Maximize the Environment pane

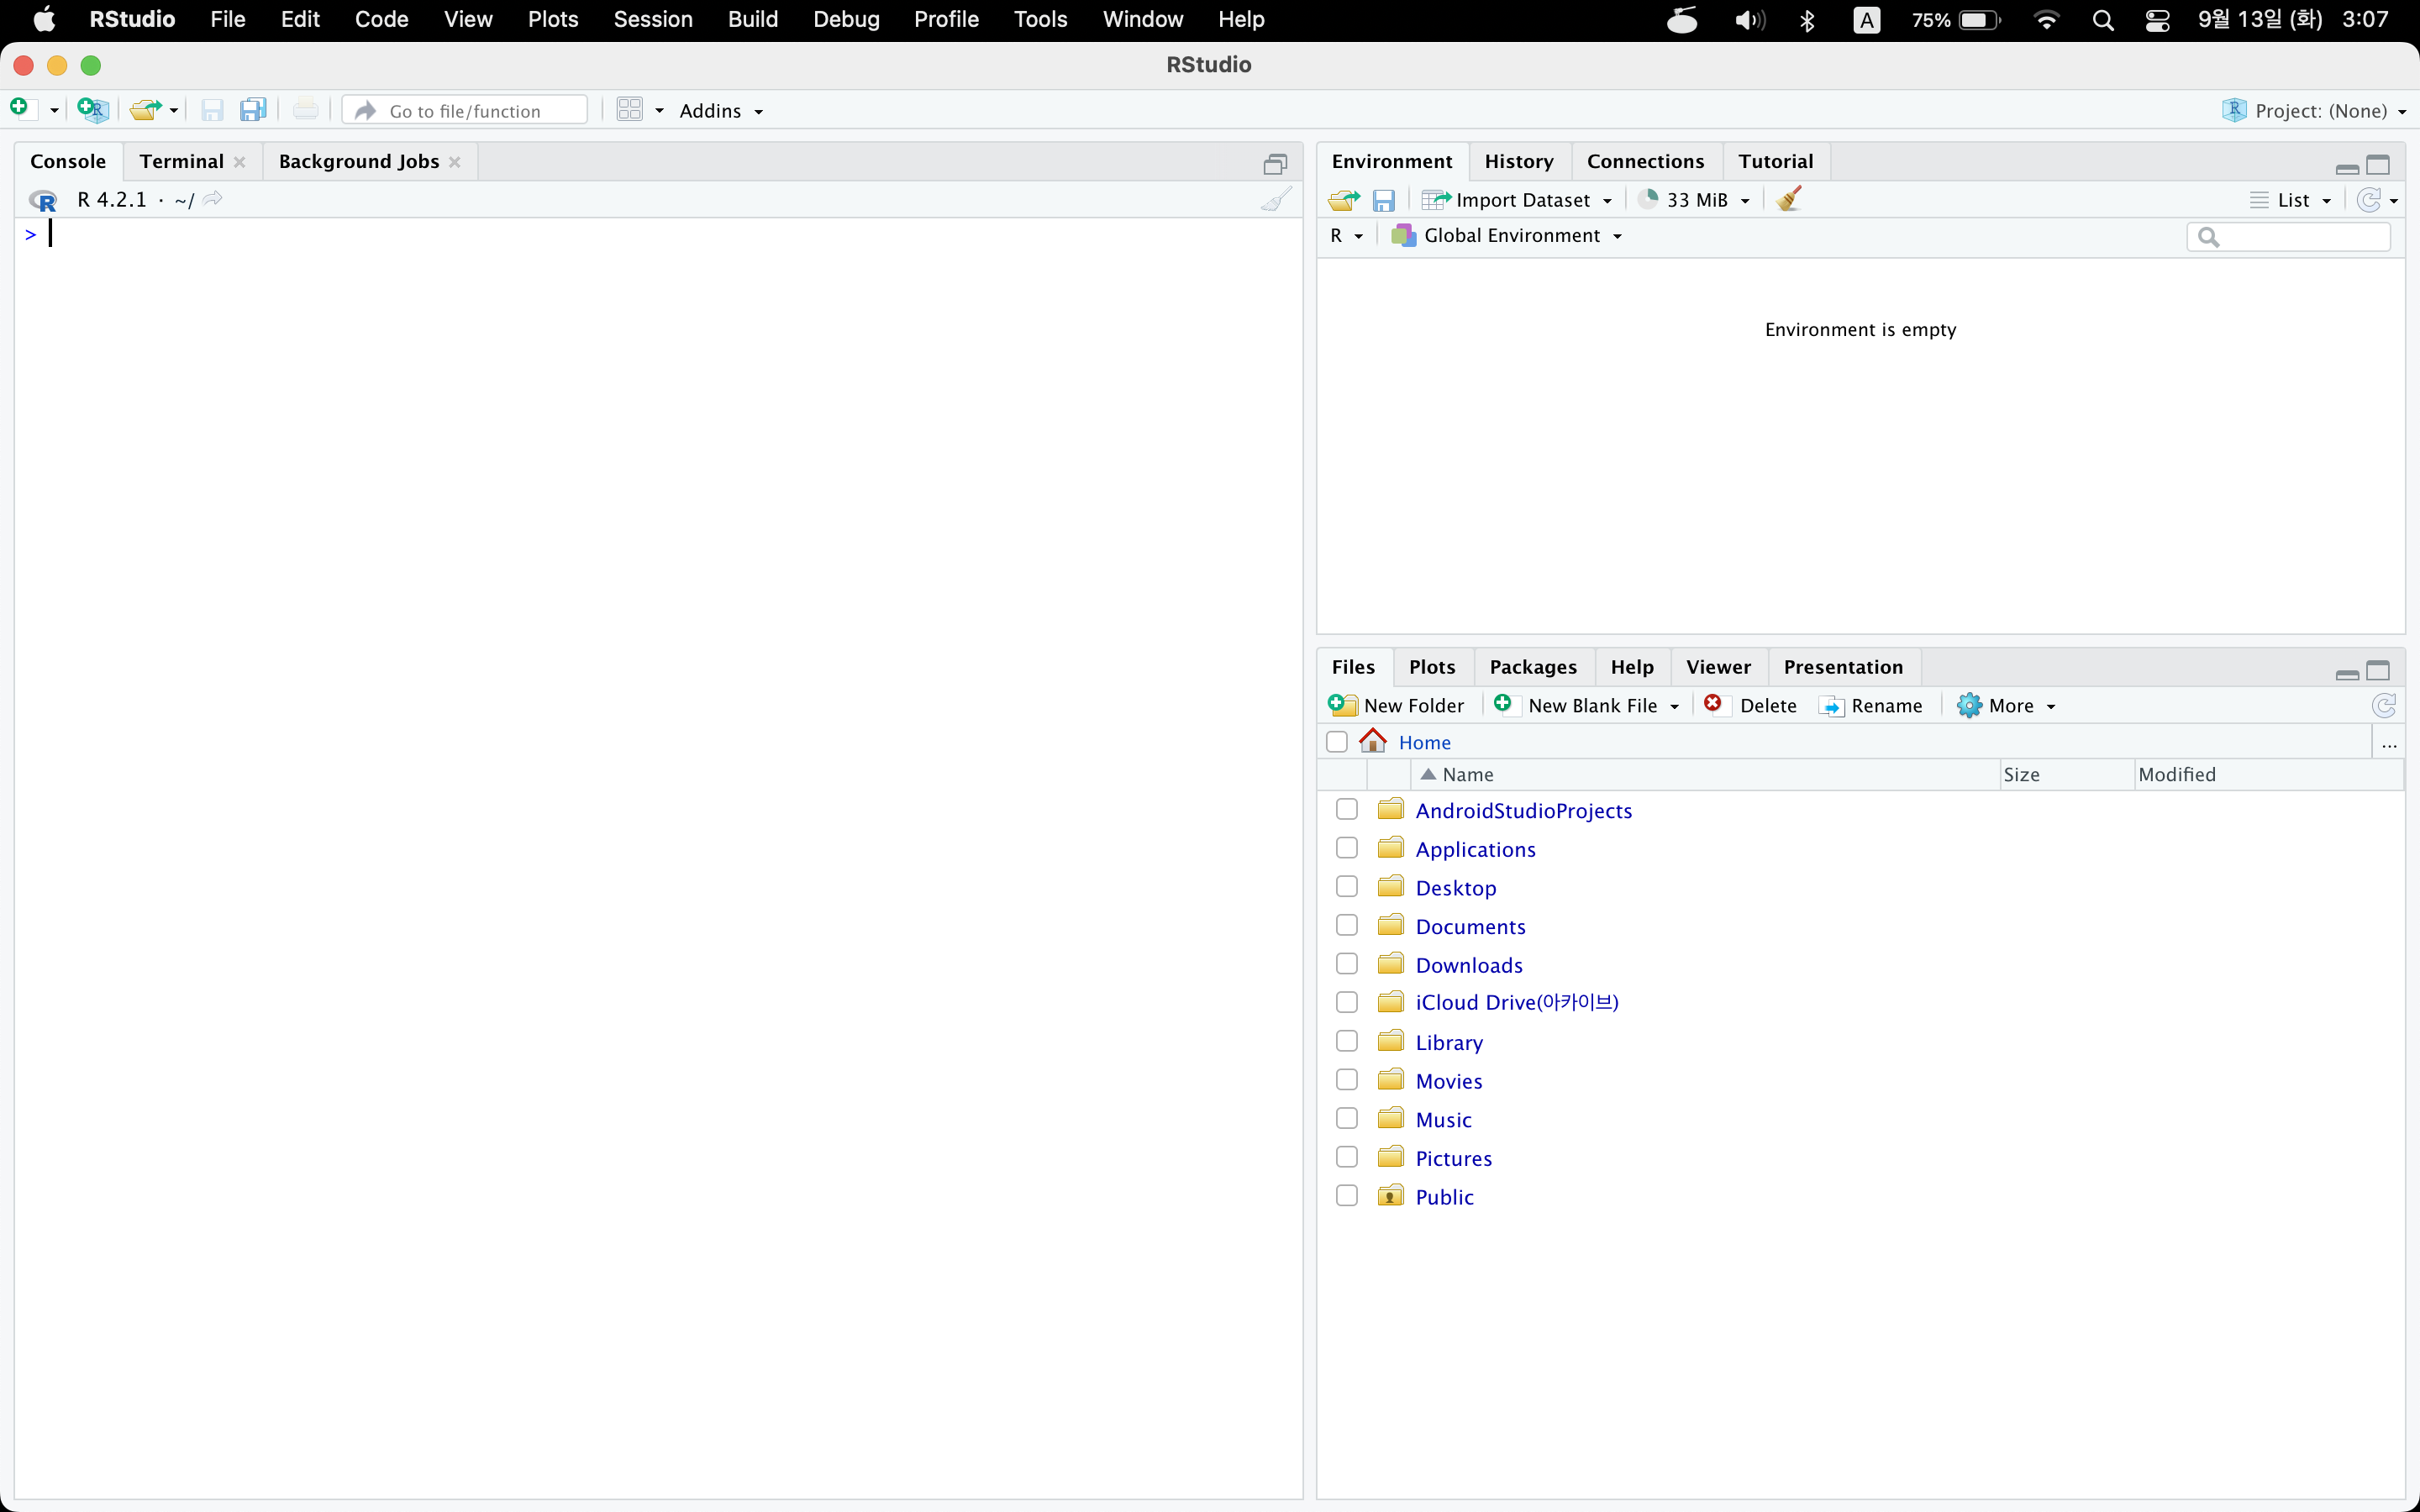2379,165
